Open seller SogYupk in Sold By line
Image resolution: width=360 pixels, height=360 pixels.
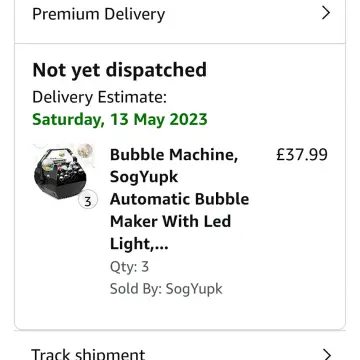tap(194, 289)
